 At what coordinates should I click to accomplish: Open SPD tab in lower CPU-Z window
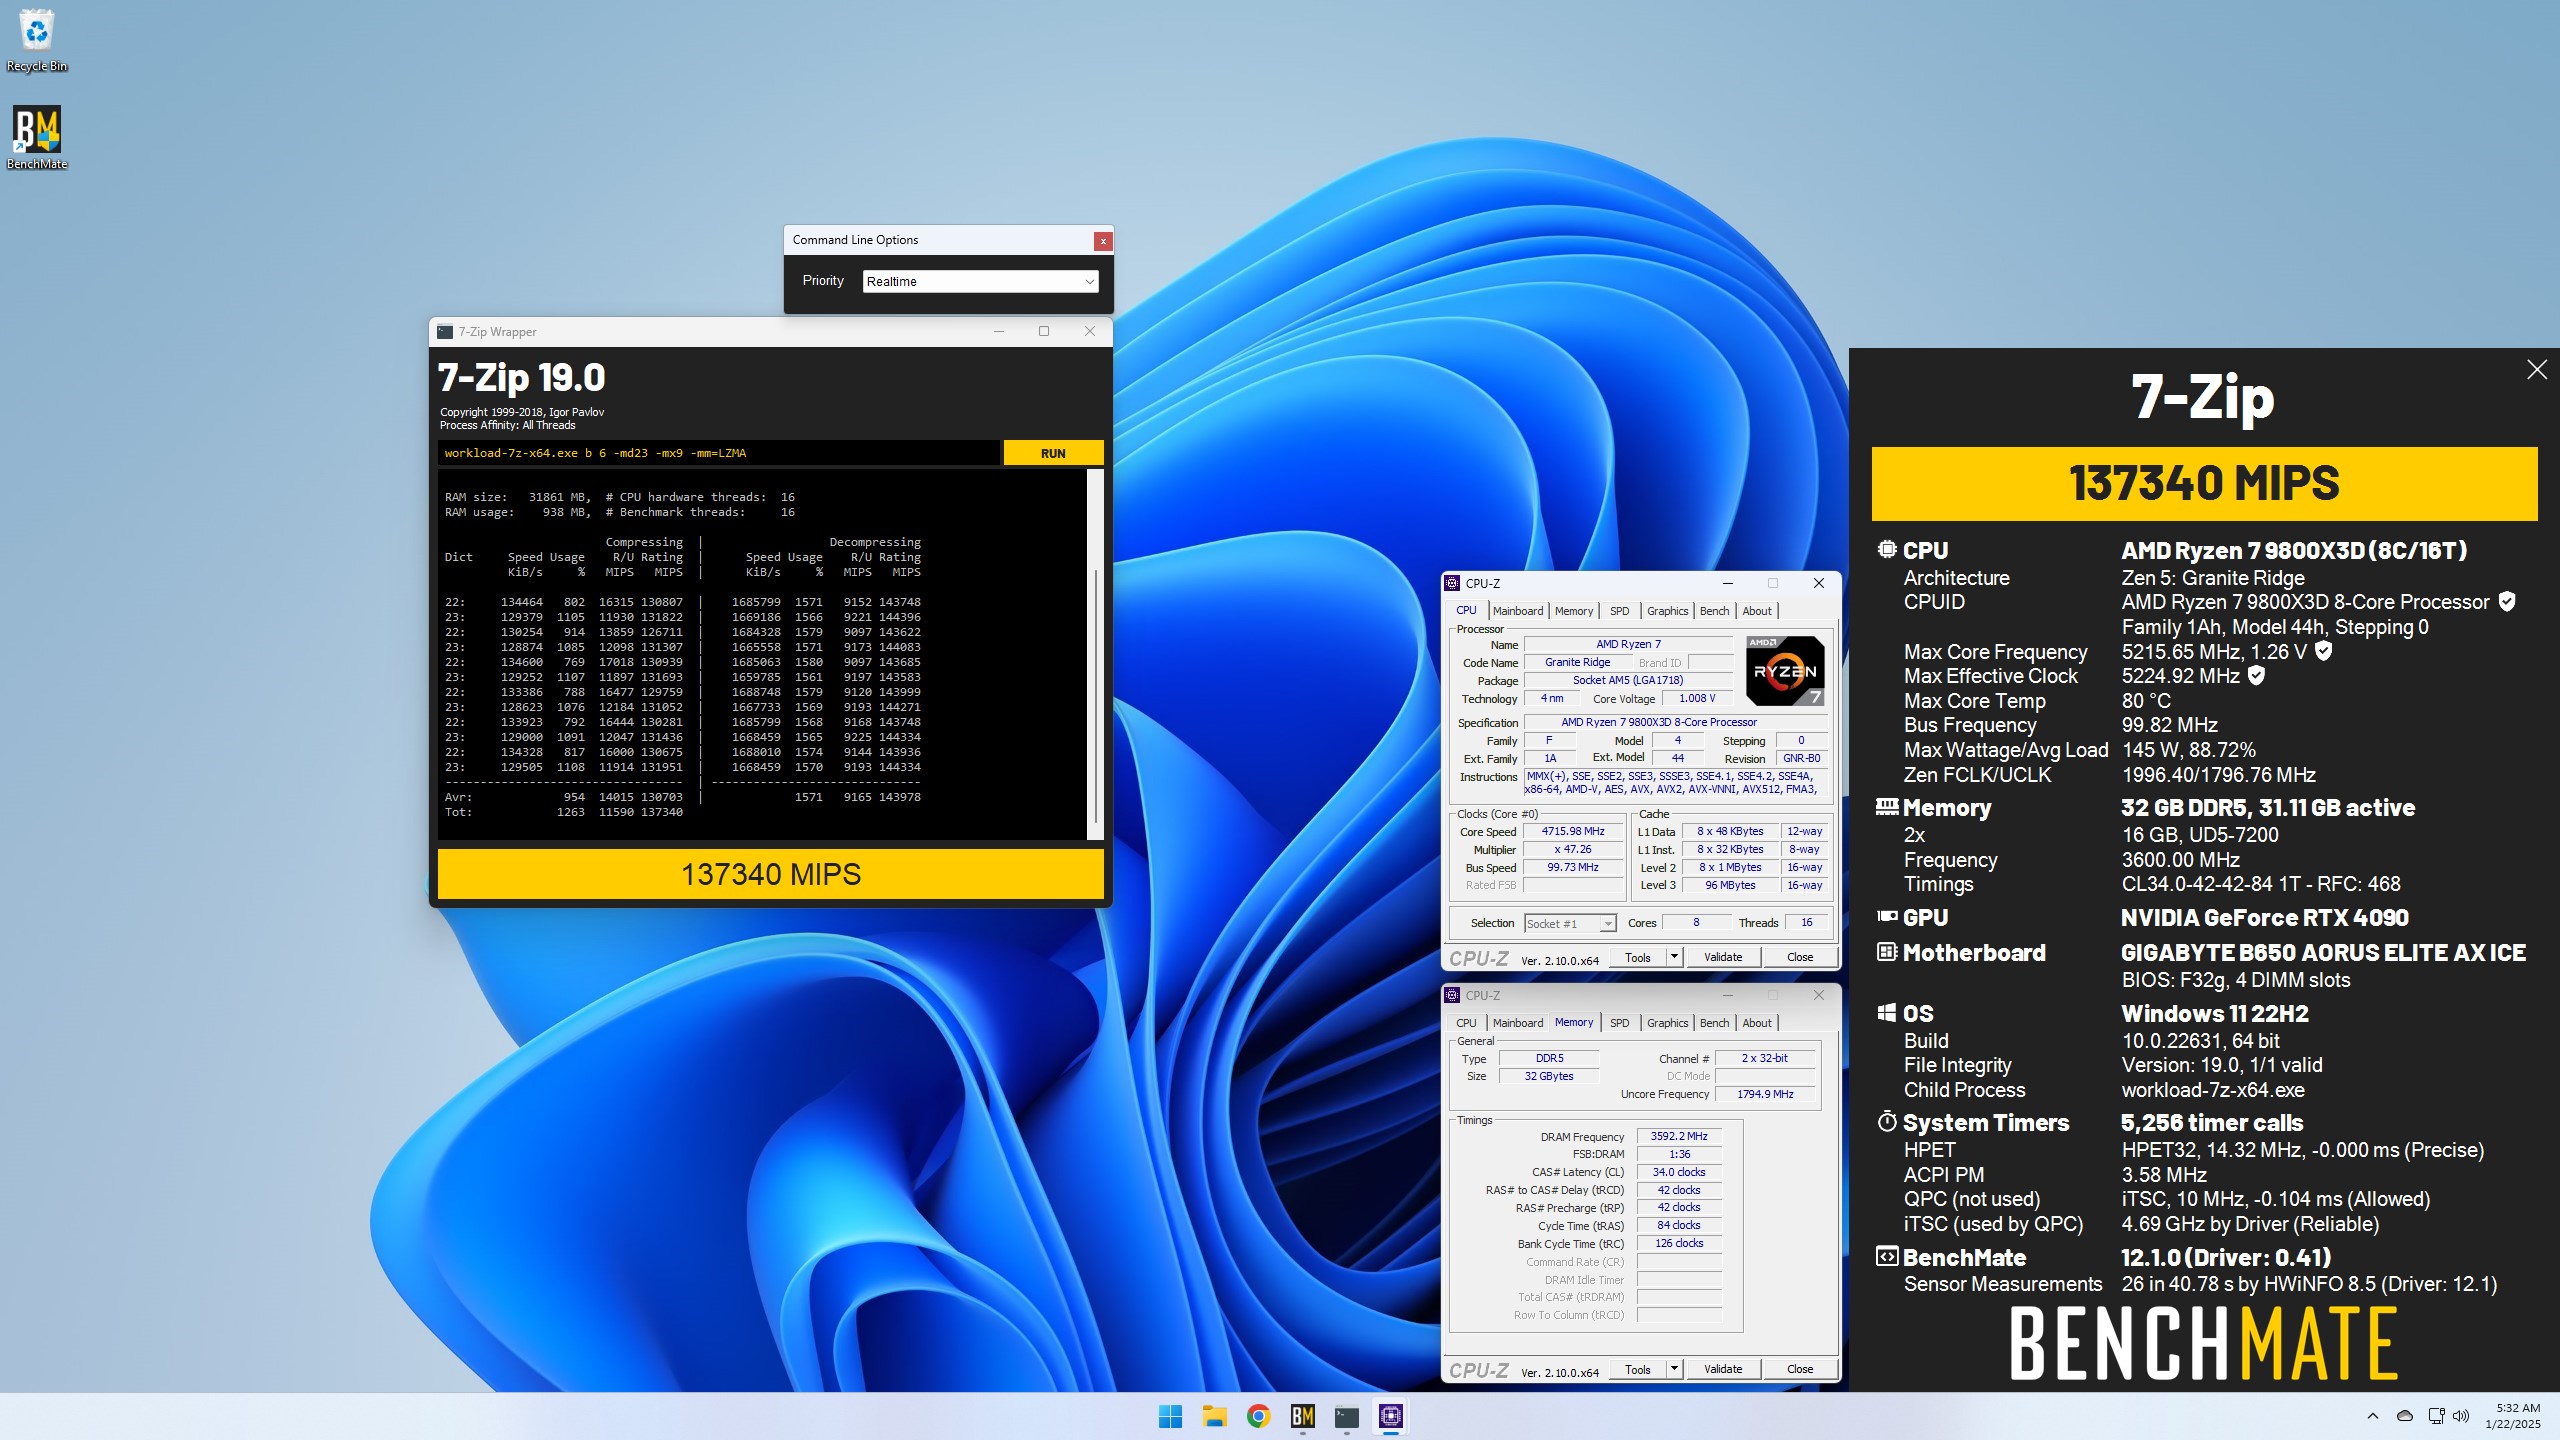[x=1619, y=1023]
